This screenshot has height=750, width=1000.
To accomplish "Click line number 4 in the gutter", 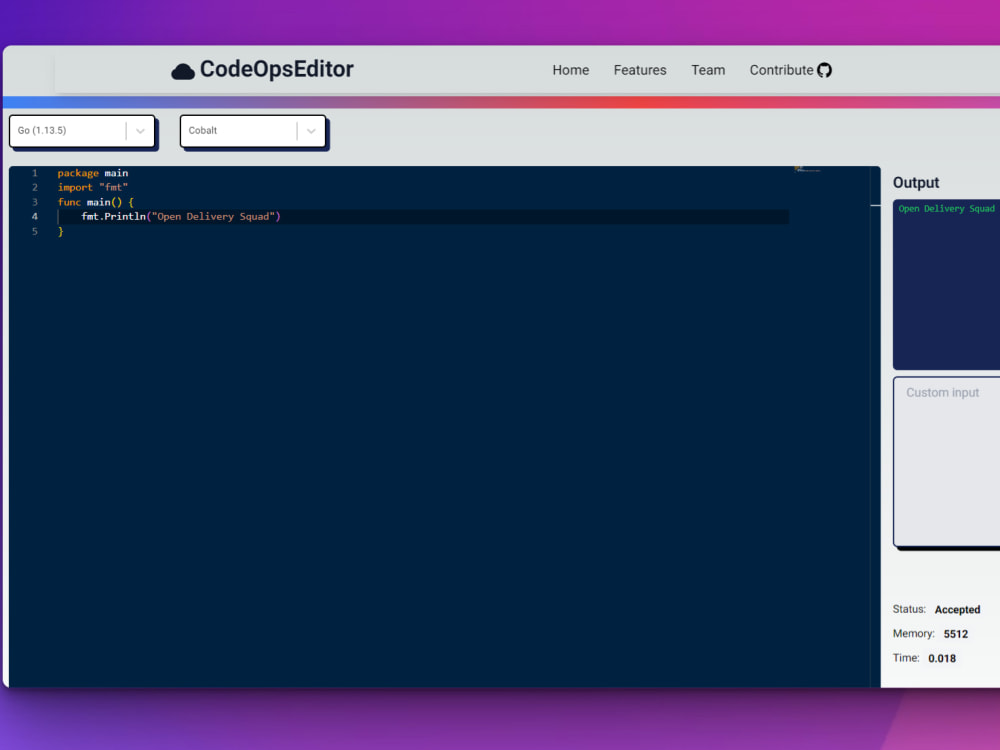I will click(x=34, y=217).
